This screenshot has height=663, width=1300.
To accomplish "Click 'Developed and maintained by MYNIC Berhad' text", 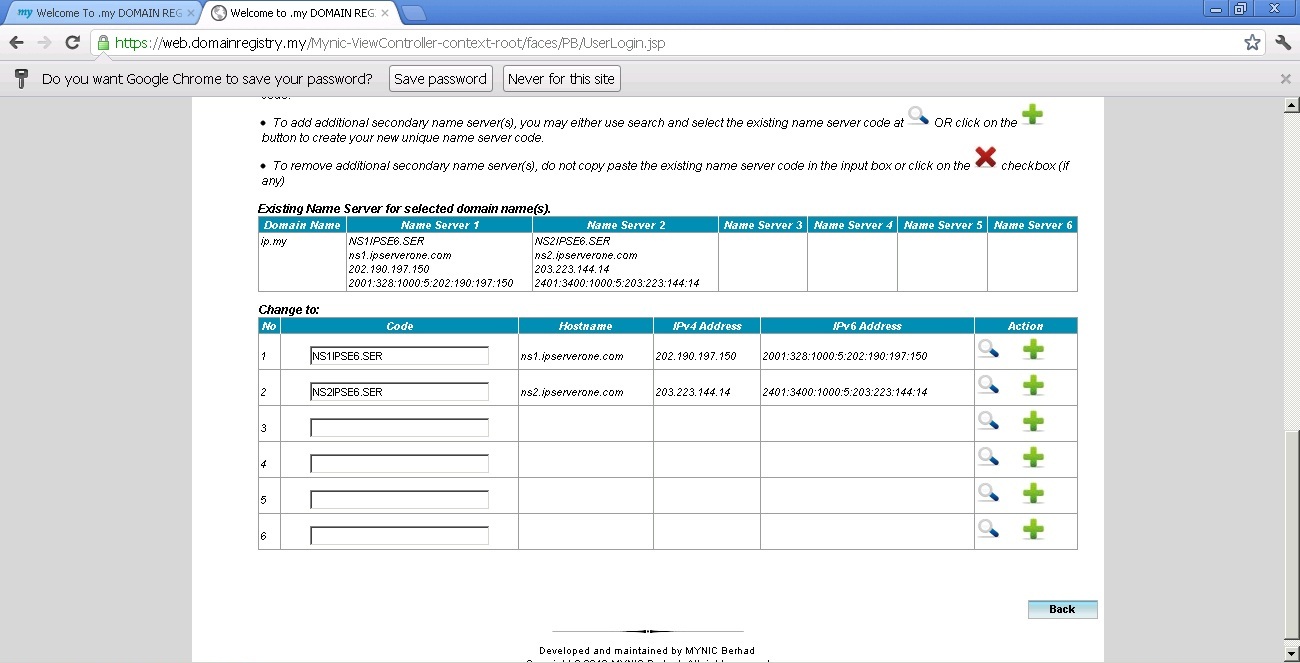I will [647, 650].
